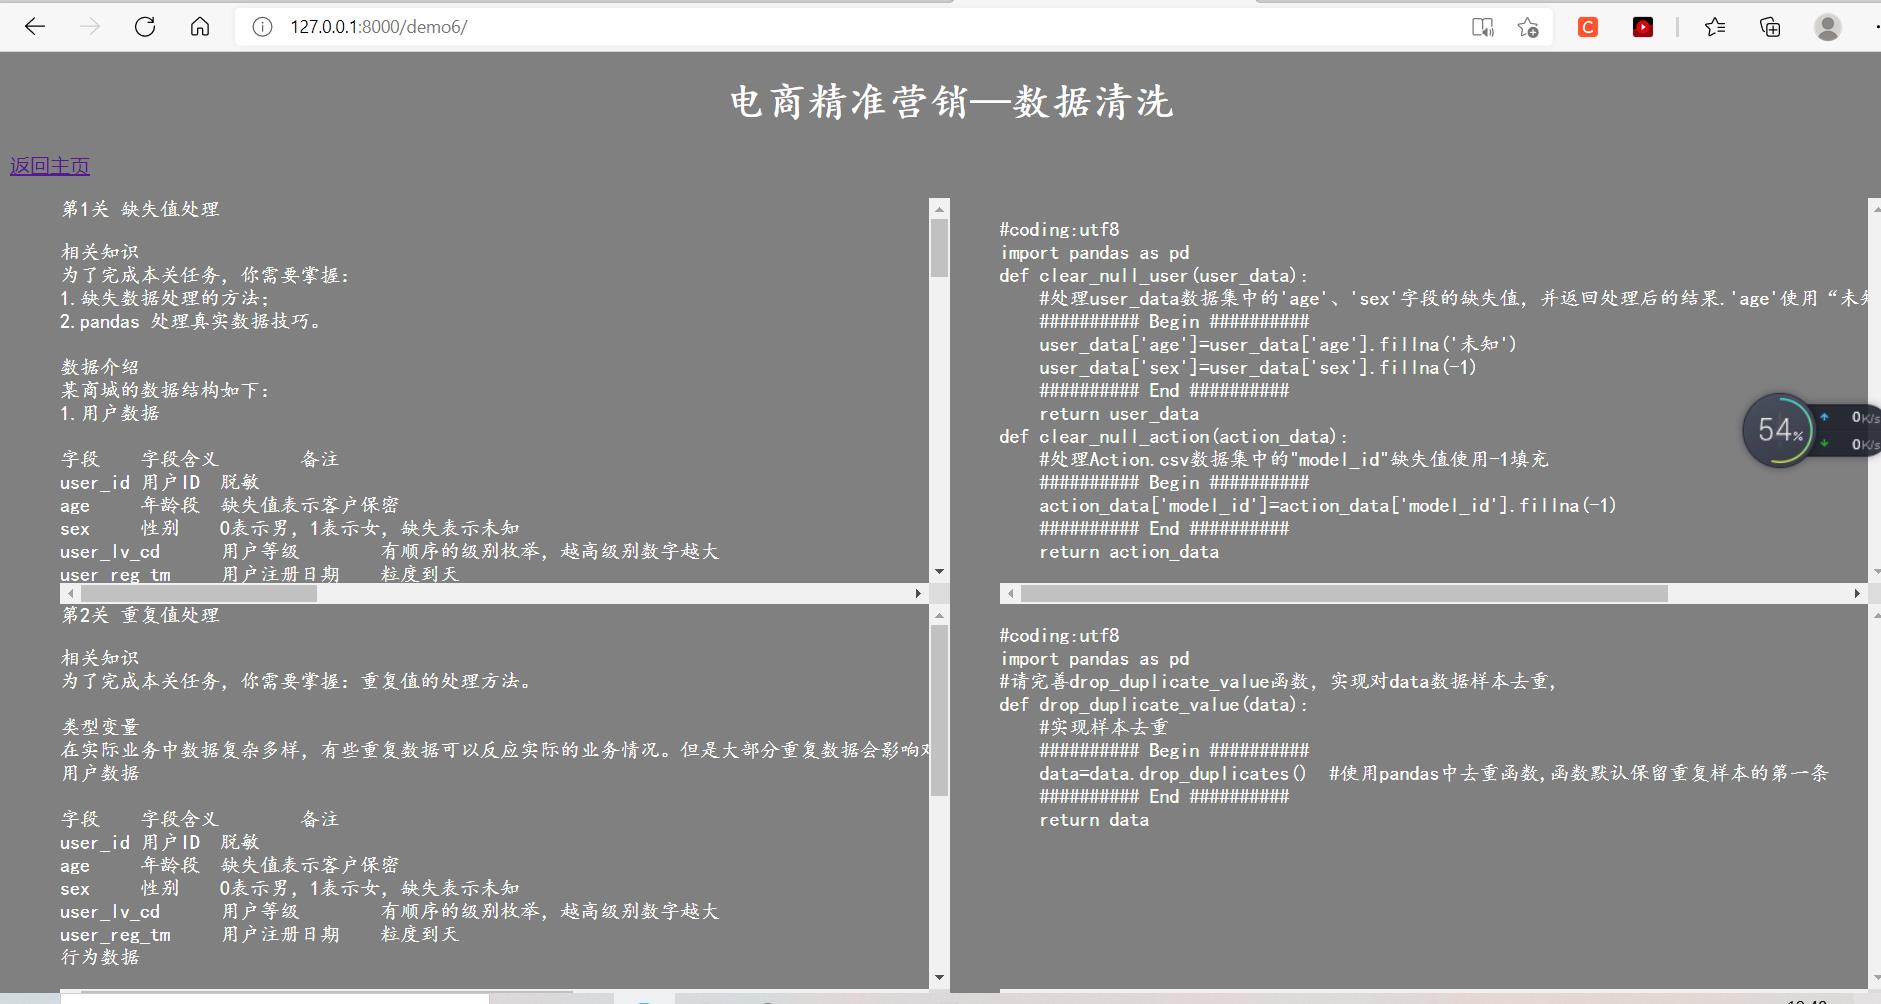Click the down arrow of the 第1关 panel's vertical scrollbar
1881x1004 pixels.
[939, 571]
